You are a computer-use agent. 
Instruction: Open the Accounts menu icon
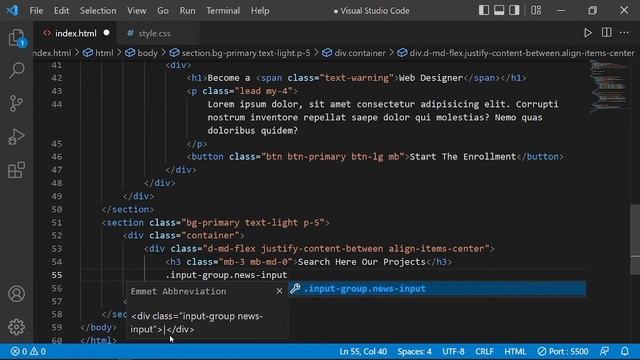pyautogui.click(x=16, y=294)
